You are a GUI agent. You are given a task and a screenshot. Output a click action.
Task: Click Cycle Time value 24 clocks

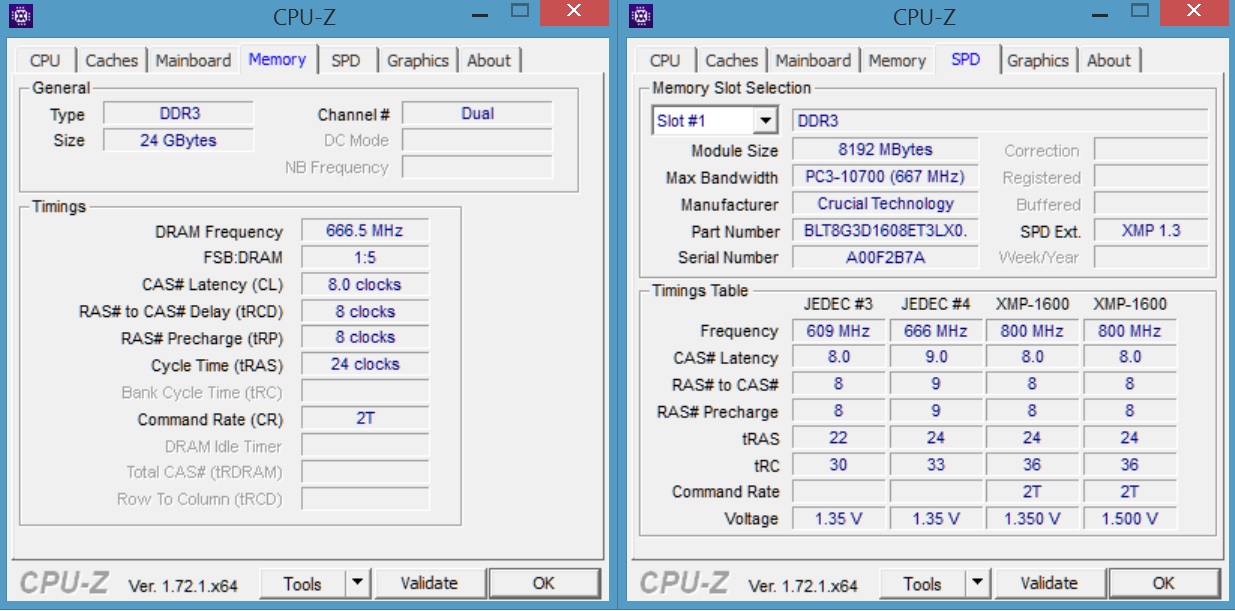tap(365, 365)
